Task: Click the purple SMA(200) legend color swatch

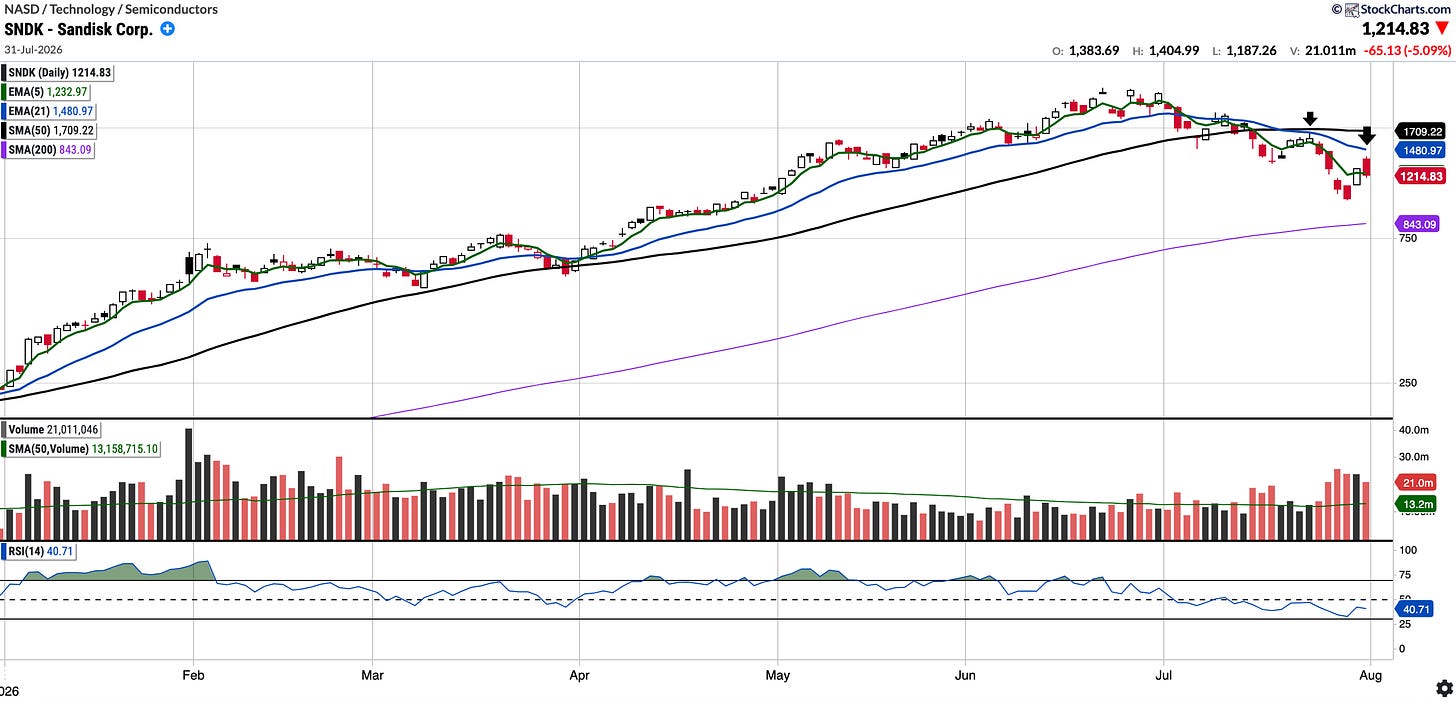Action: pos(6,150)
